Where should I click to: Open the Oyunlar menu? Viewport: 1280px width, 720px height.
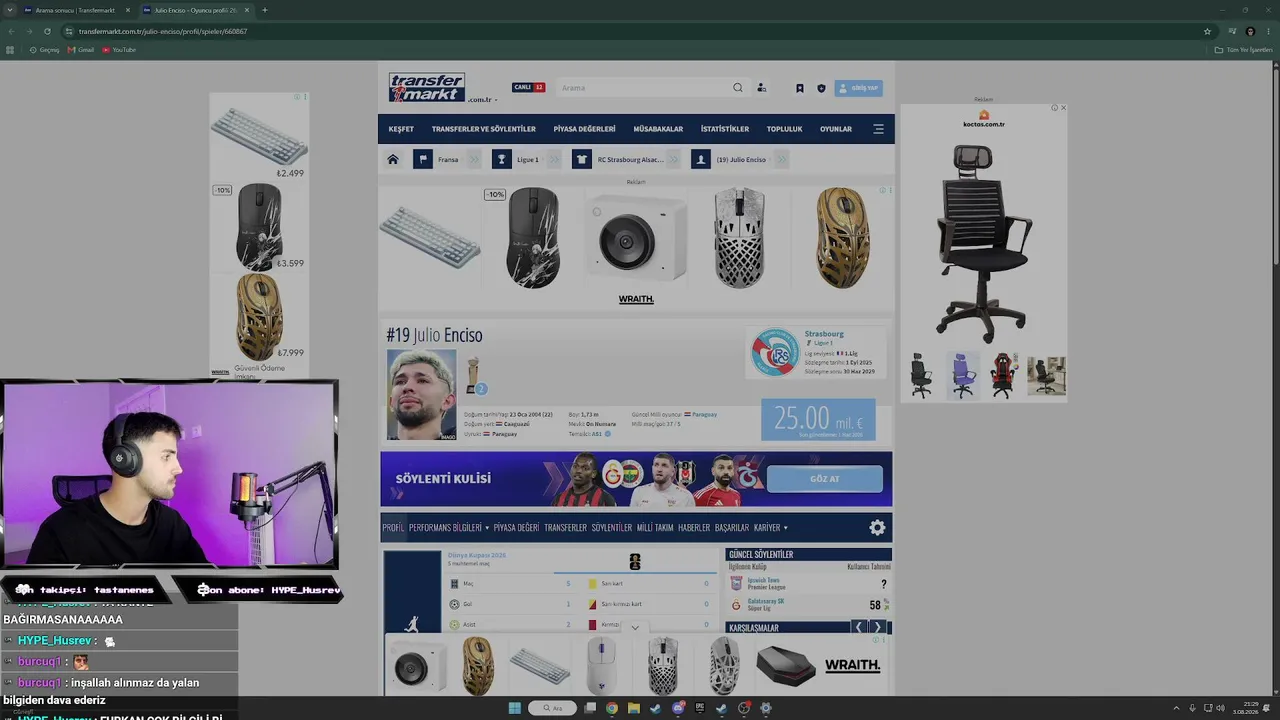click(836, 129)
